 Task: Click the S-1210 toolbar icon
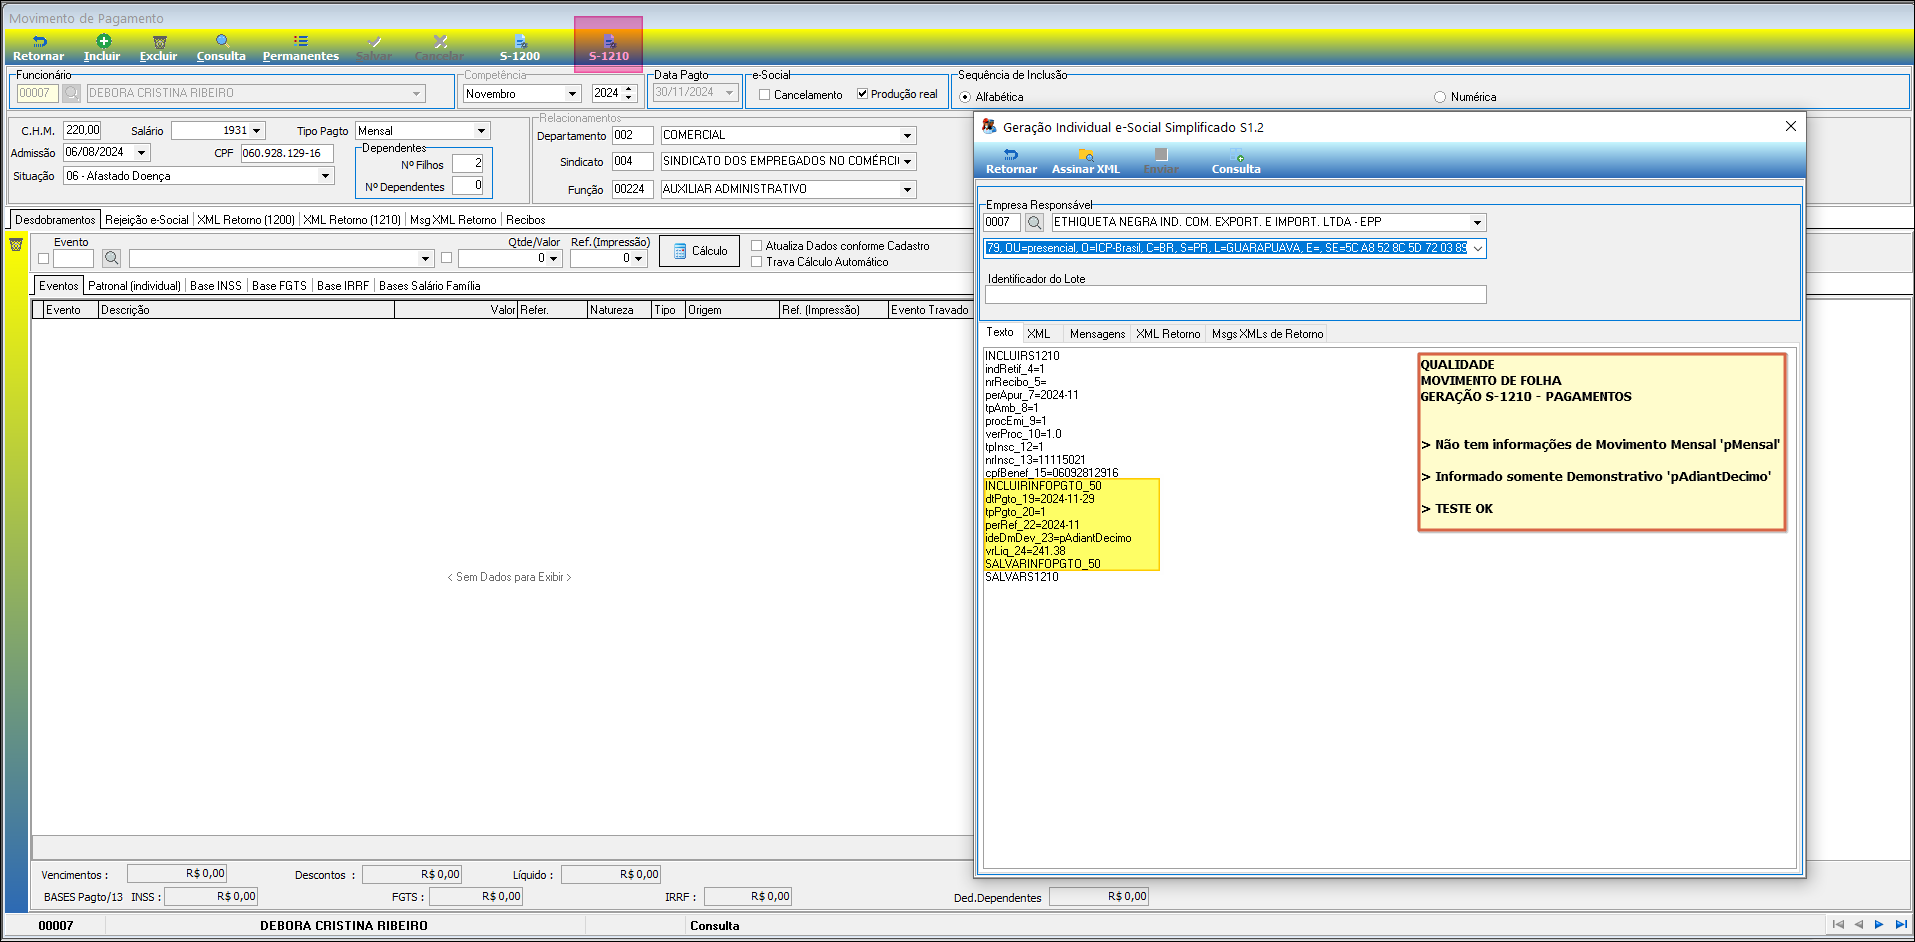click(x=609, y=41)
